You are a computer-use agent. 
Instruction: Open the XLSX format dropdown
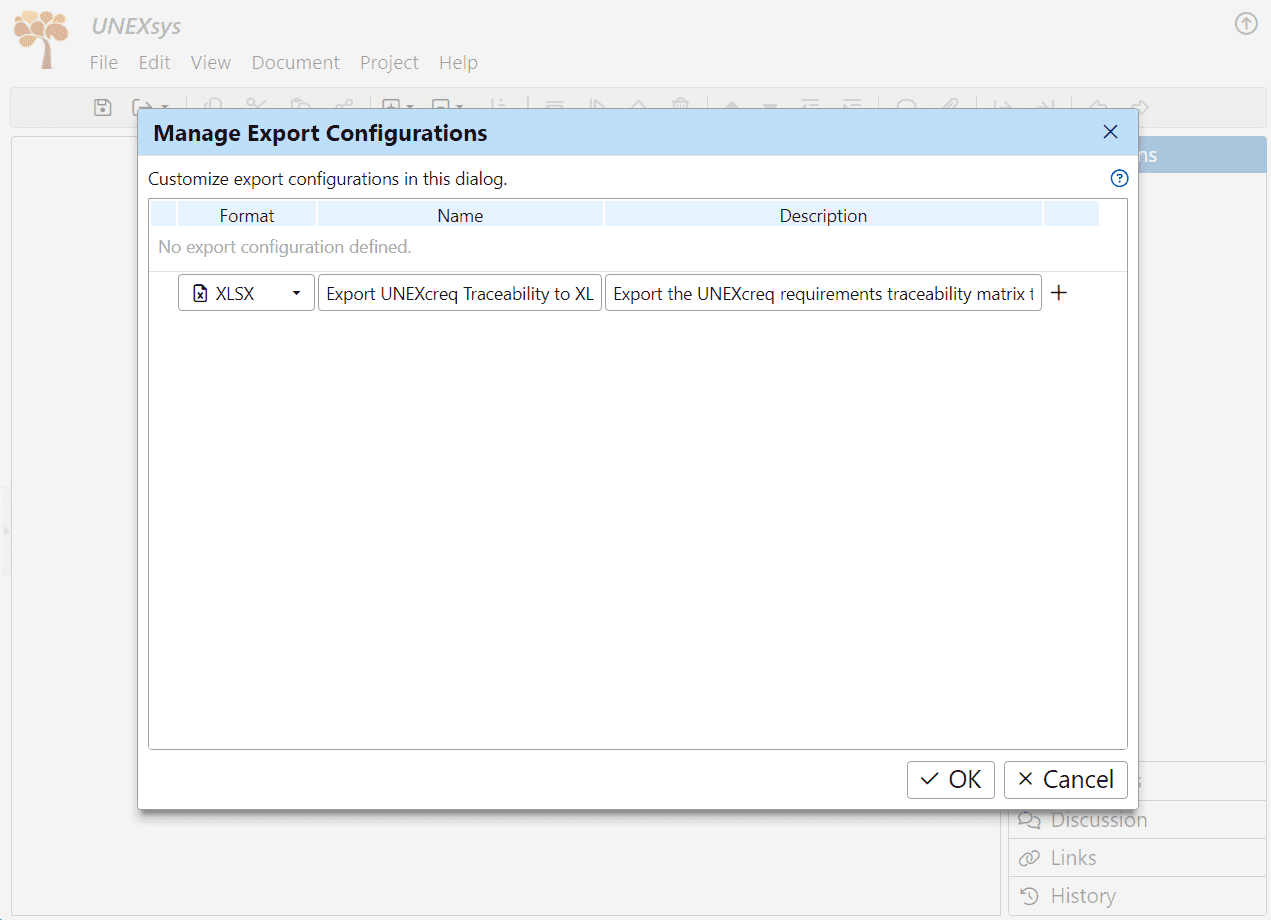[246, 293]
